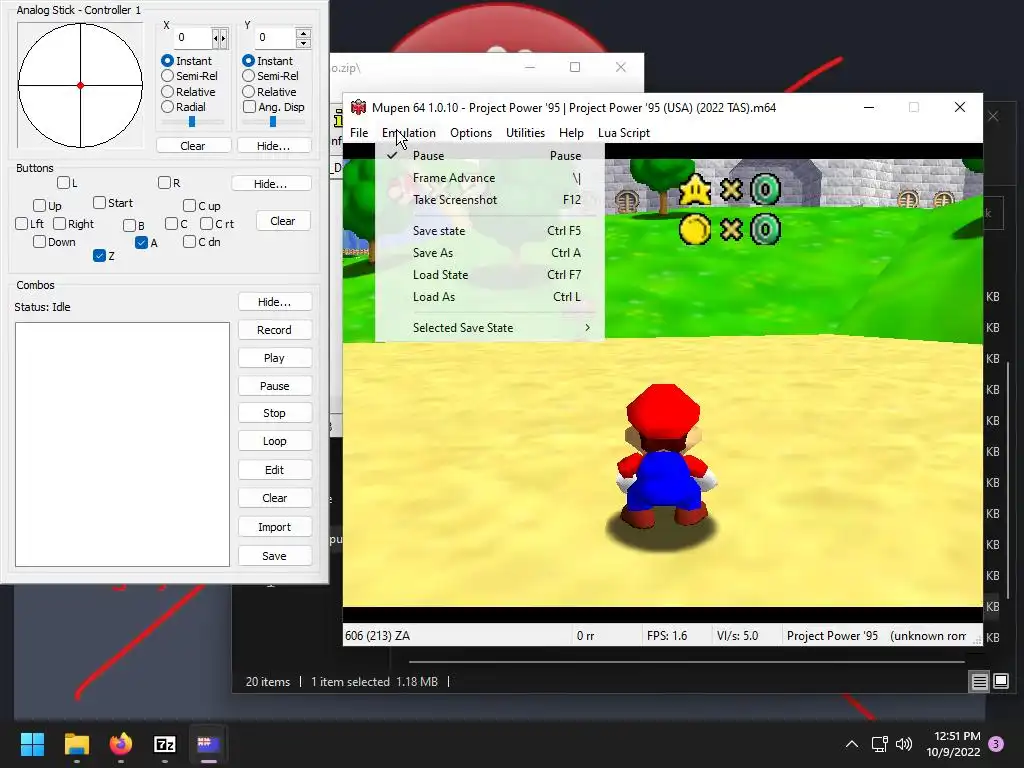Viewport: 1024px width, 768px height.
Task: Clear the analog stick values
Action: tap(193, 146)
